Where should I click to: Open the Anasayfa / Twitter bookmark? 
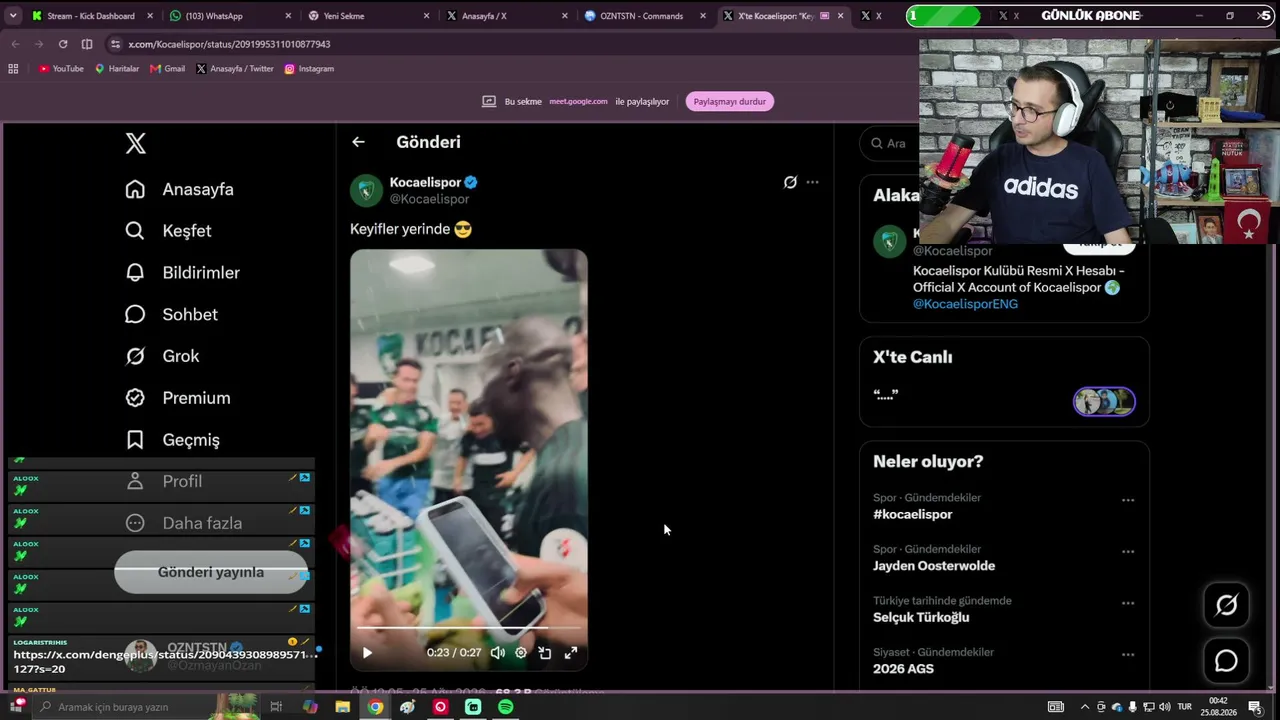235,69
